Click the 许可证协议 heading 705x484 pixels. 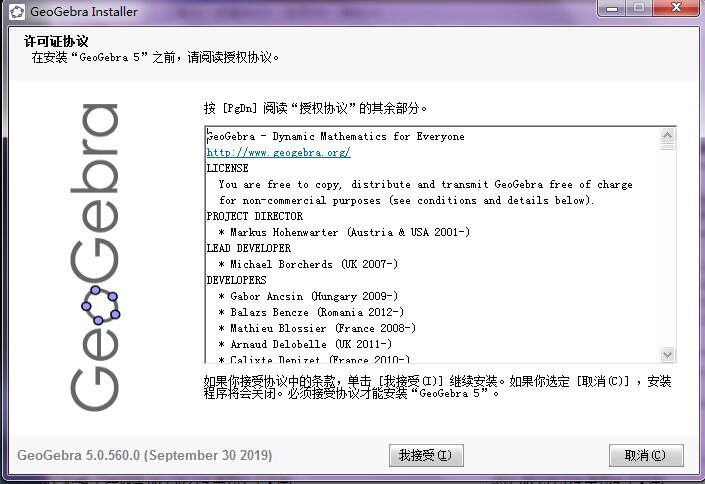click(x=56, y=41)
